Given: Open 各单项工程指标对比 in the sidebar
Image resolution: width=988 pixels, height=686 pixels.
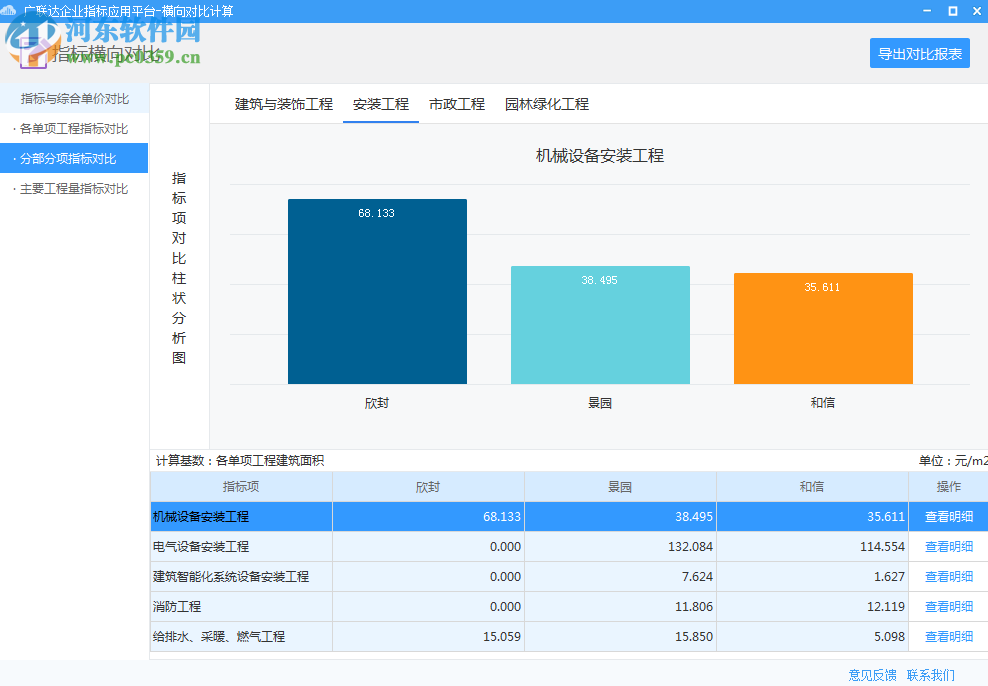Looking at the screenshot, I should click(x=74, y=128).
